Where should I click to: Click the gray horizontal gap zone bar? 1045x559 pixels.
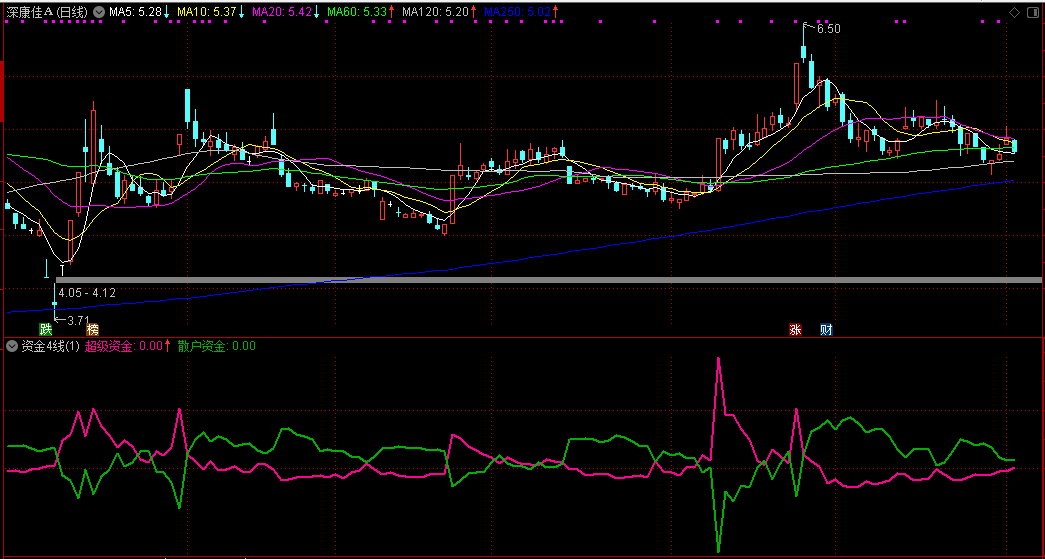click(x=548, y=280)
